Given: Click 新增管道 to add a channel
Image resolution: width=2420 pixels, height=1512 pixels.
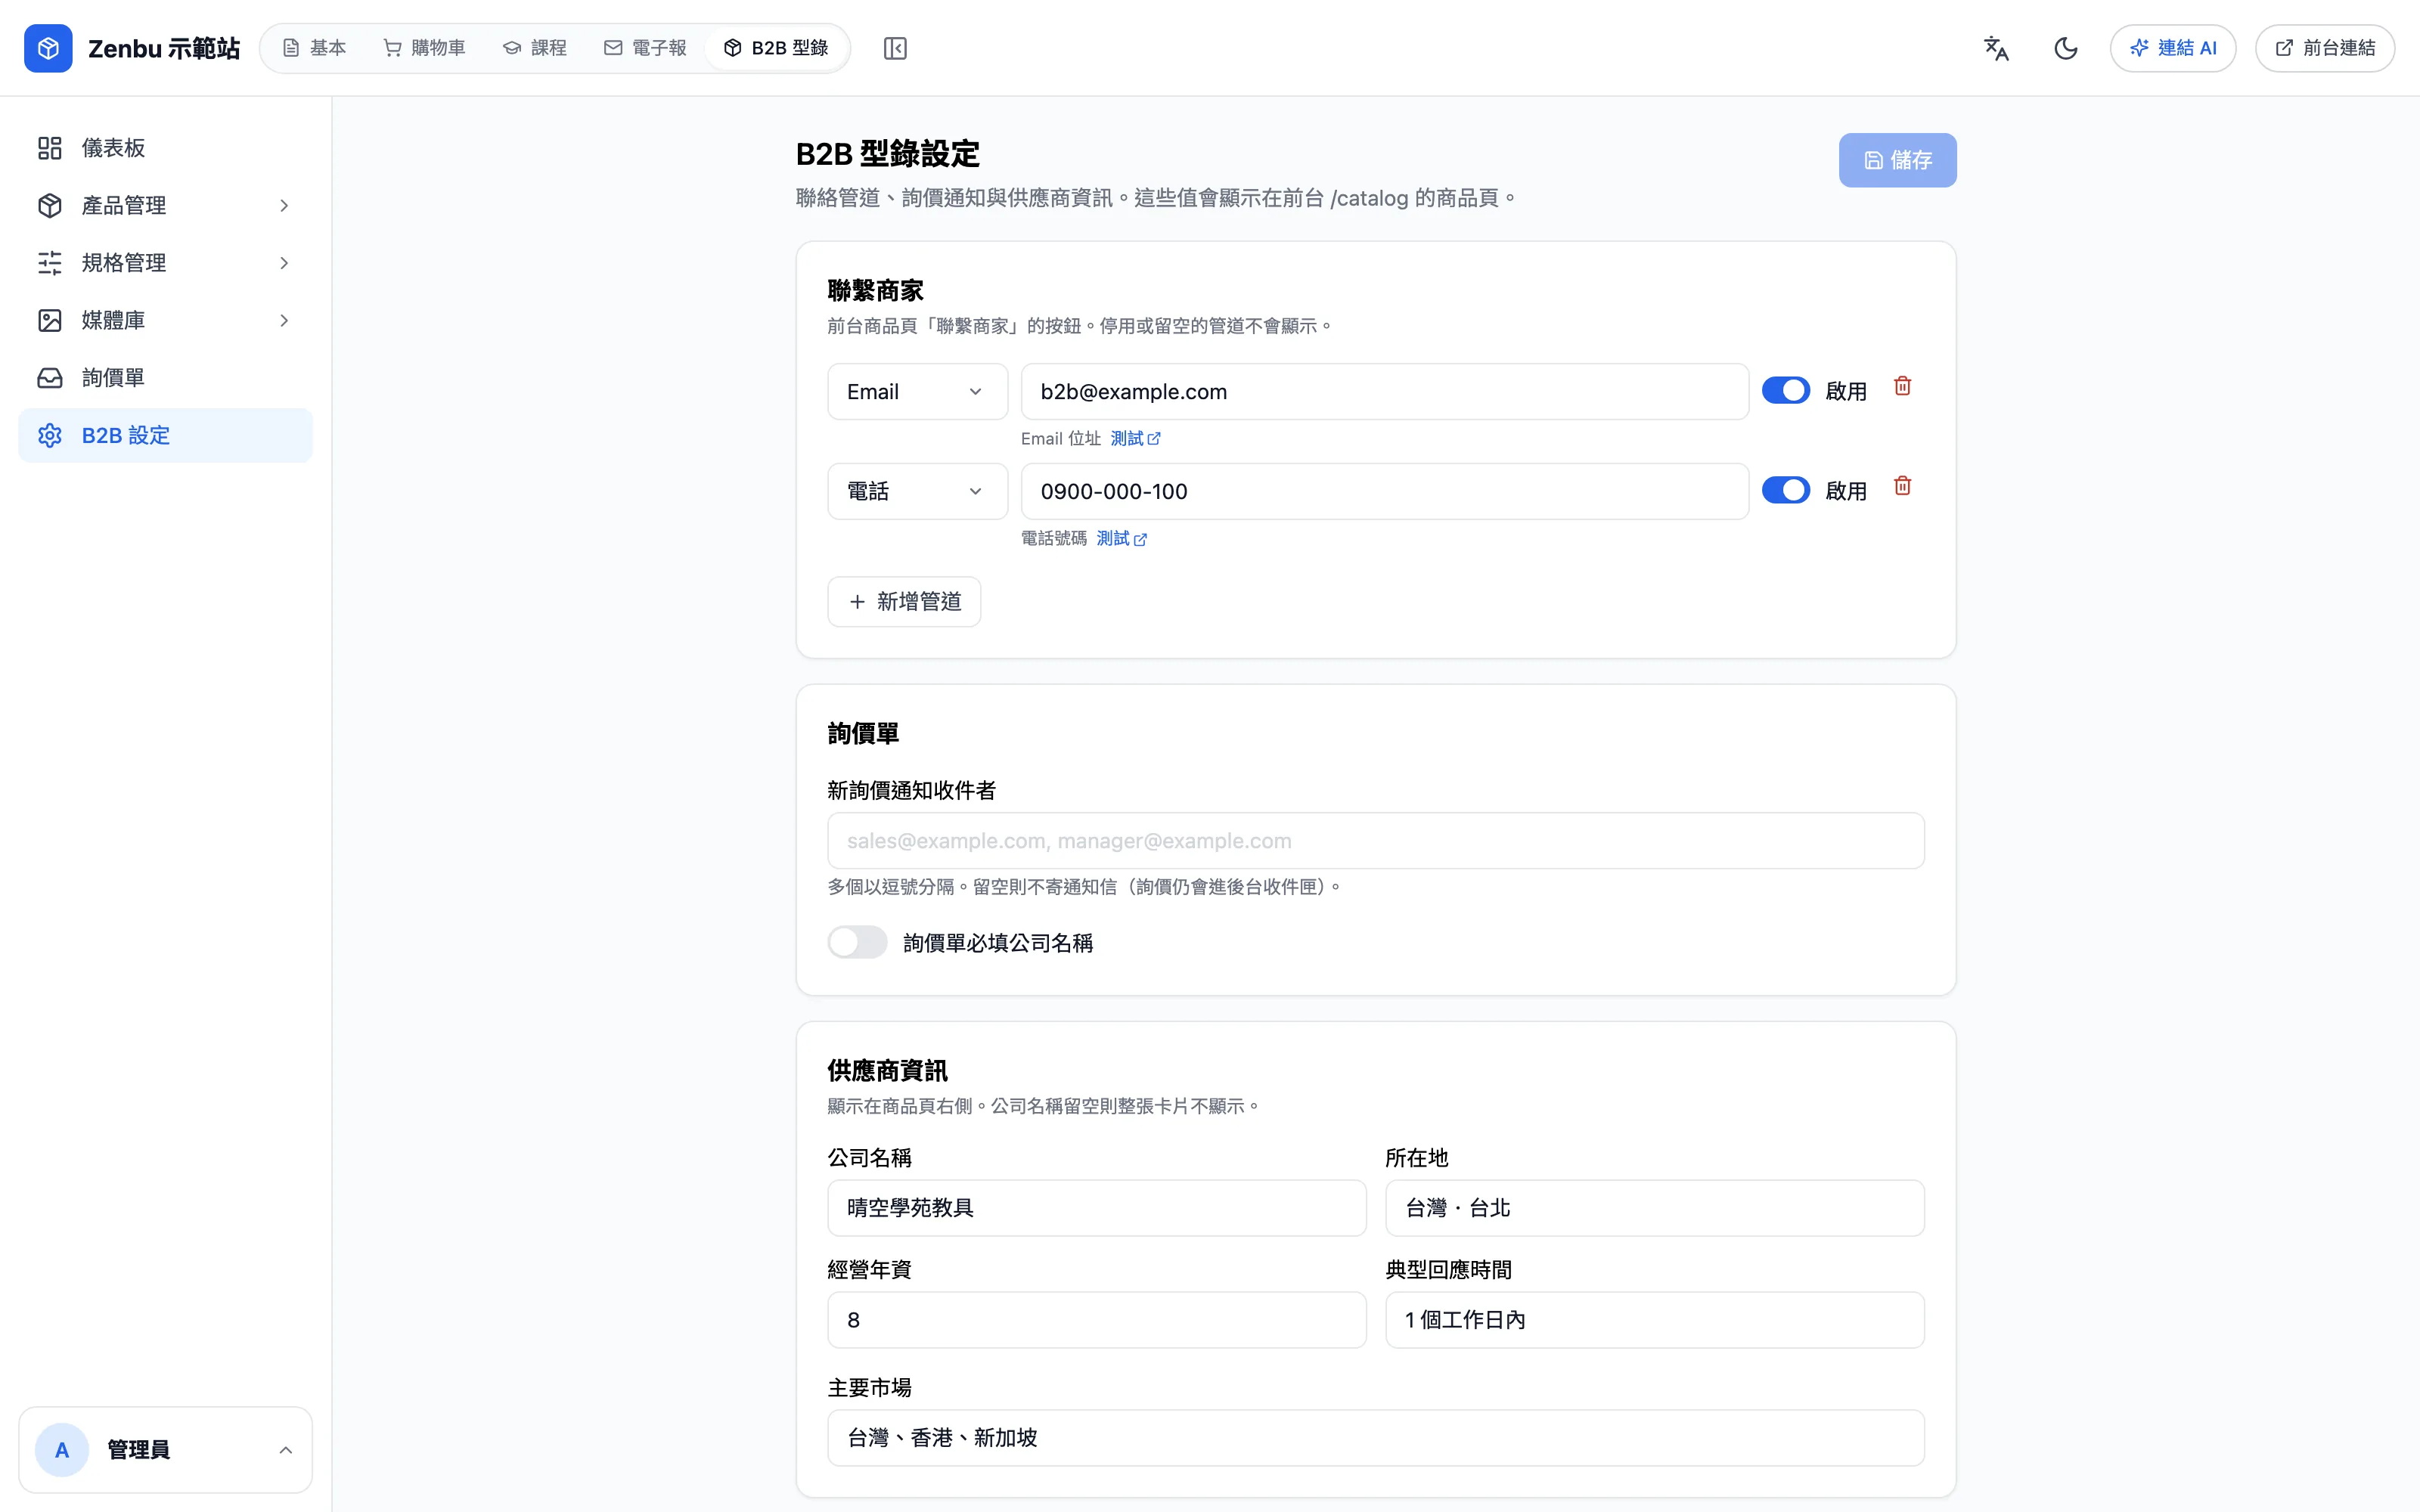Looking at the screenshot, I should coord(904,602).
